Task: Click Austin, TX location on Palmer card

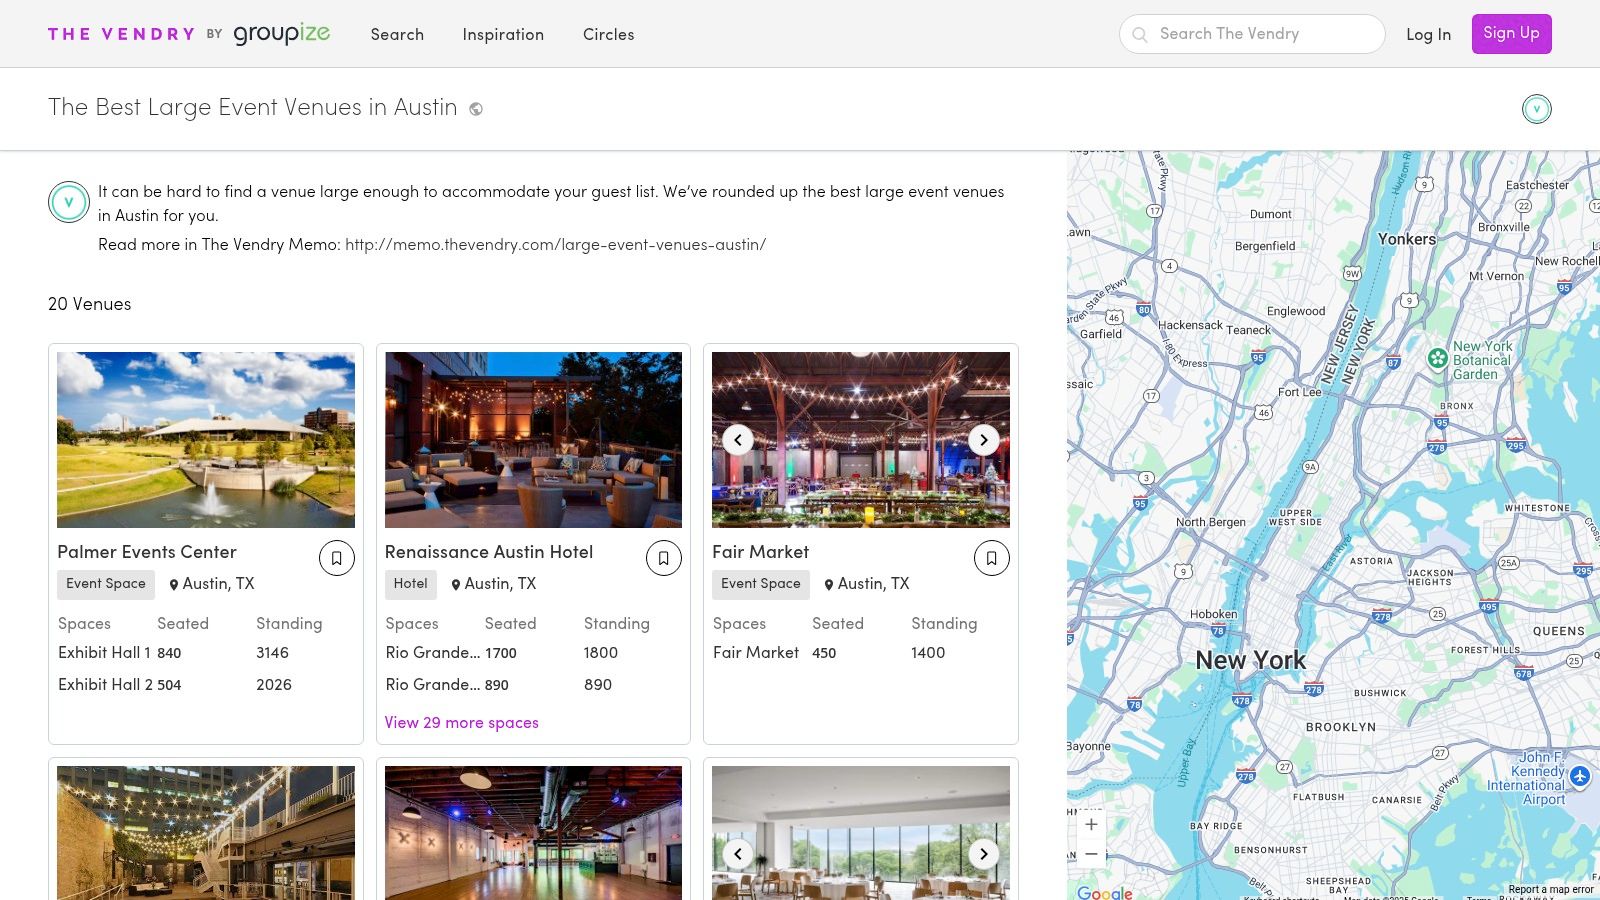Action: pos(212,584)
